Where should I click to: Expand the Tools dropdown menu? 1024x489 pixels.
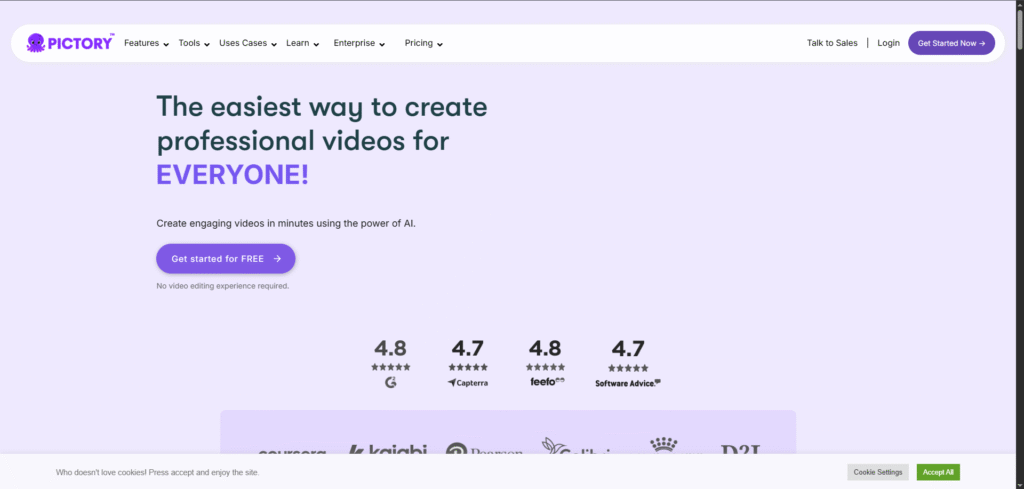[194, 43]
